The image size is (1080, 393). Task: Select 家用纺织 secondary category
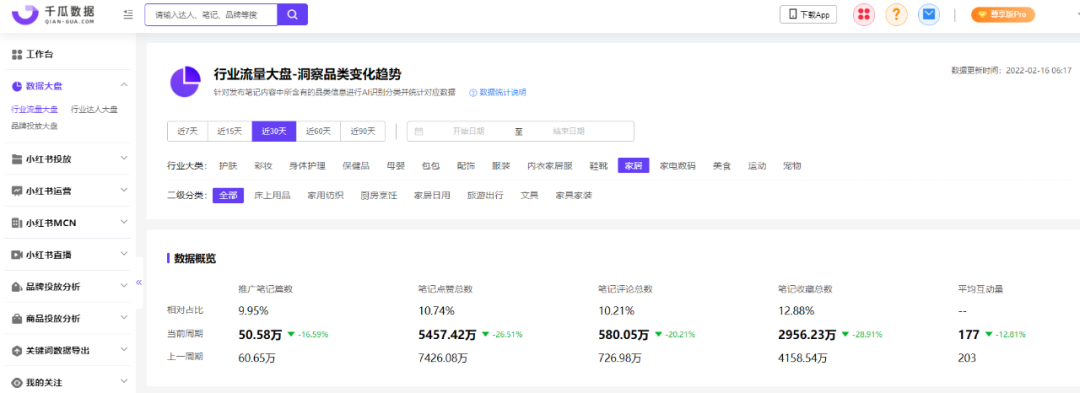[x=325, y=195]
